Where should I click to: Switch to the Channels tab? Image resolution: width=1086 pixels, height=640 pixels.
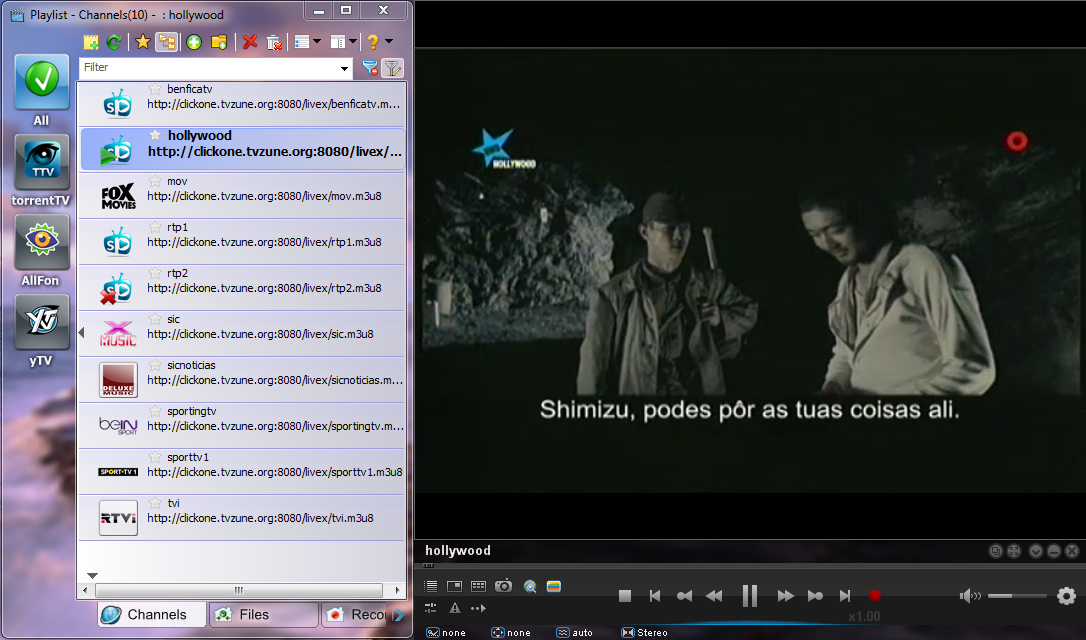point(152,614)
